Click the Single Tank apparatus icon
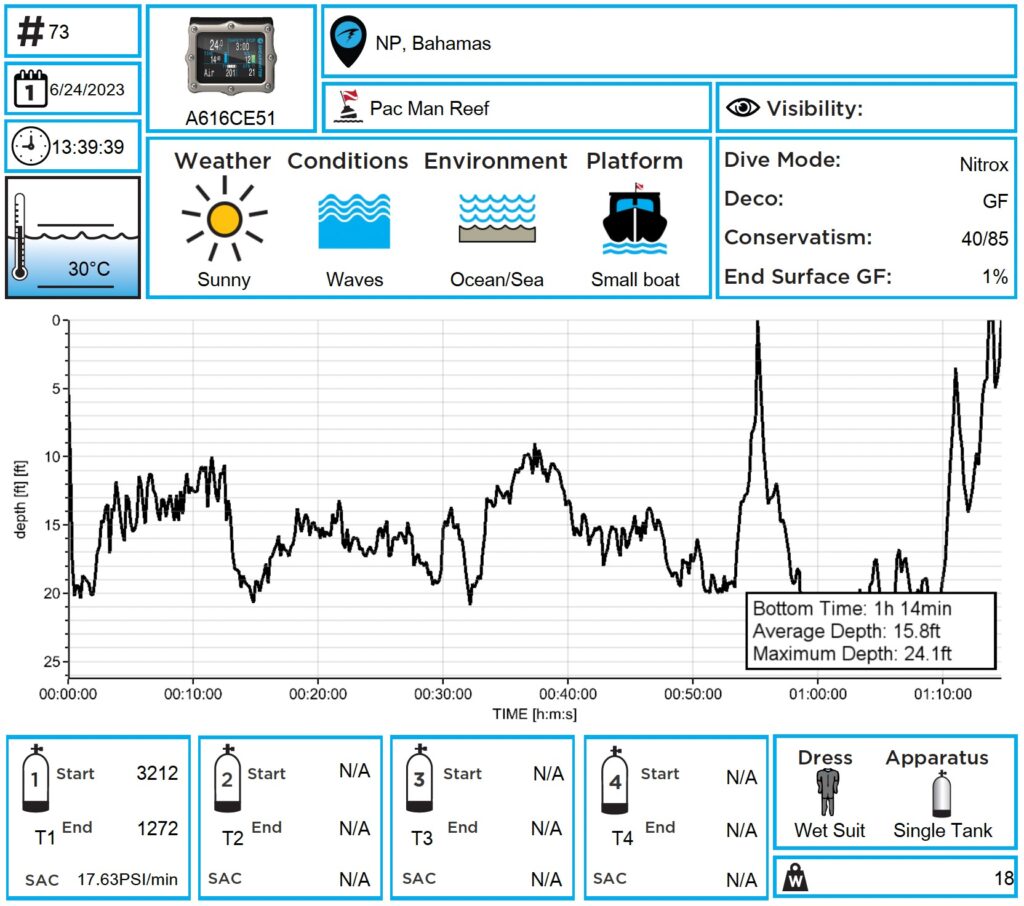 939,792
